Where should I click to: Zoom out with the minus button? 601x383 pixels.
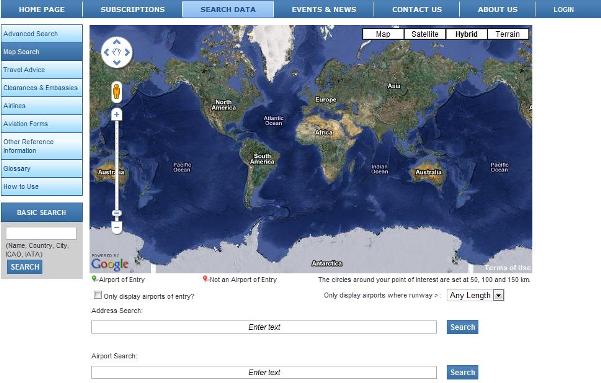tap(117, 227)
